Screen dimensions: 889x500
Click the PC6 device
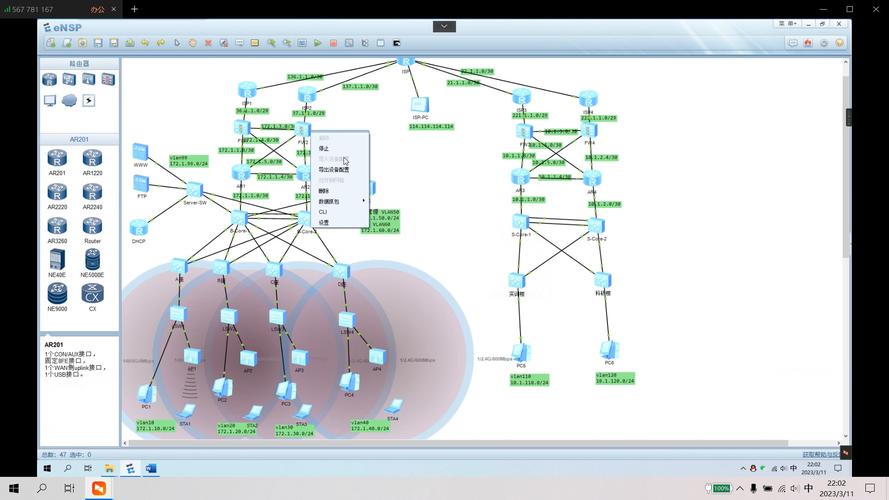(609, 351)
